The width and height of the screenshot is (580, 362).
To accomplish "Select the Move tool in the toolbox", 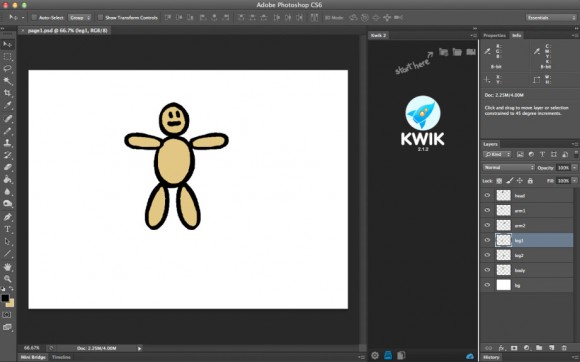I will 7,45.
